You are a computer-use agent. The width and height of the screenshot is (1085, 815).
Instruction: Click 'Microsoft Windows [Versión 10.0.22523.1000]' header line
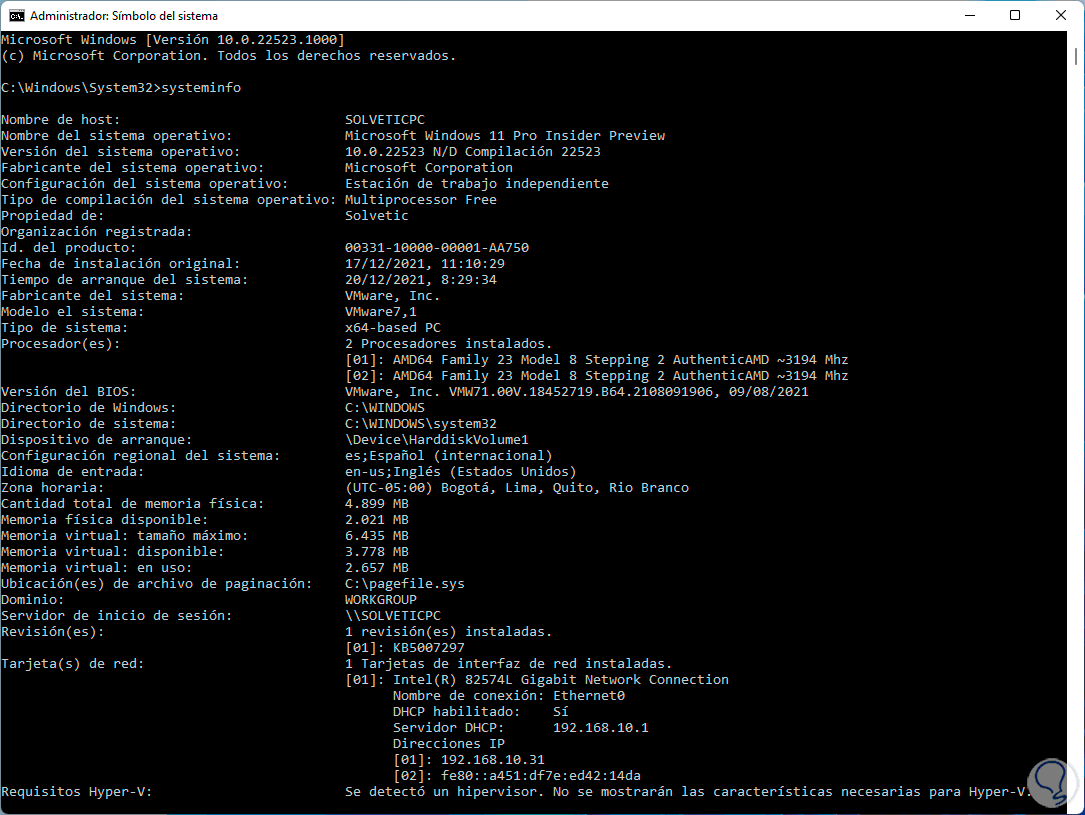point(172,39)
